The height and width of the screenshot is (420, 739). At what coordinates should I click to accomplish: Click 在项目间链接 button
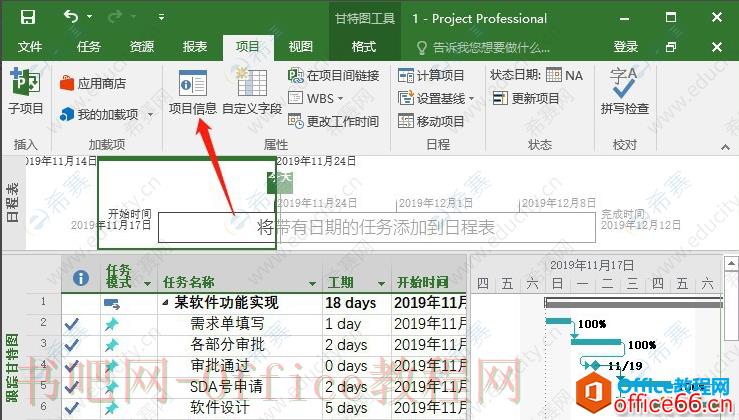click(x=334, y=75)
